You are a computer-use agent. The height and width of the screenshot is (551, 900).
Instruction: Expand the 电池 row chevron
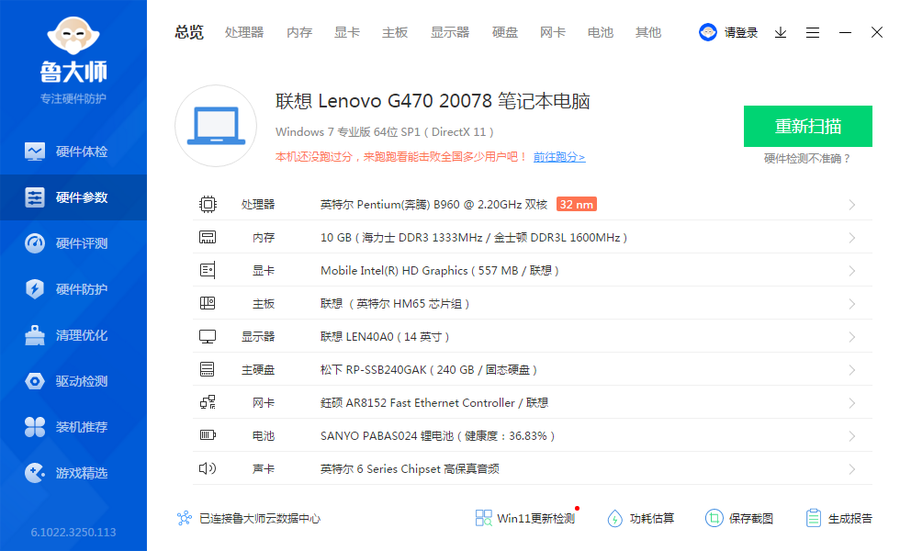point(852,436)
